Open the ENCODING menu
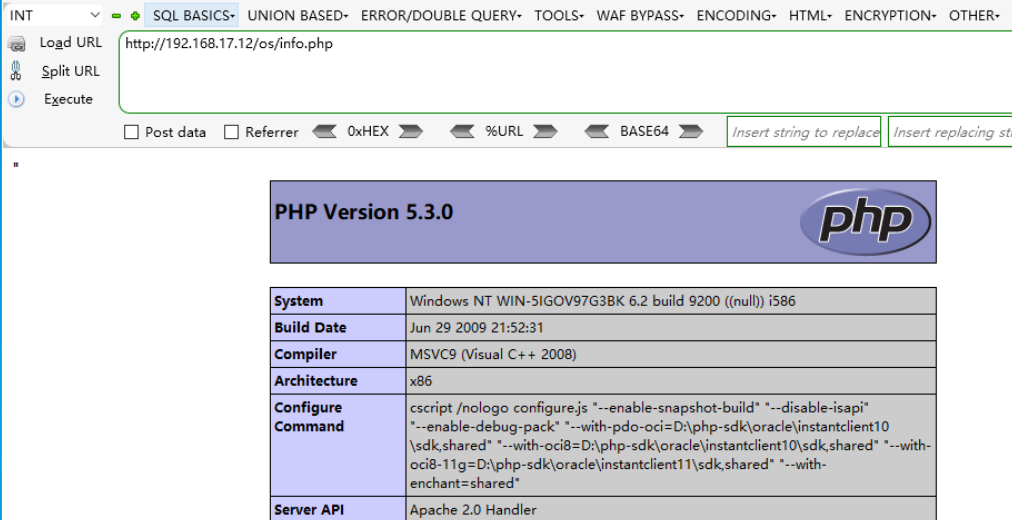Image resolution: width=1012 pixels, height=520 pixels. (x=736, y=15)
